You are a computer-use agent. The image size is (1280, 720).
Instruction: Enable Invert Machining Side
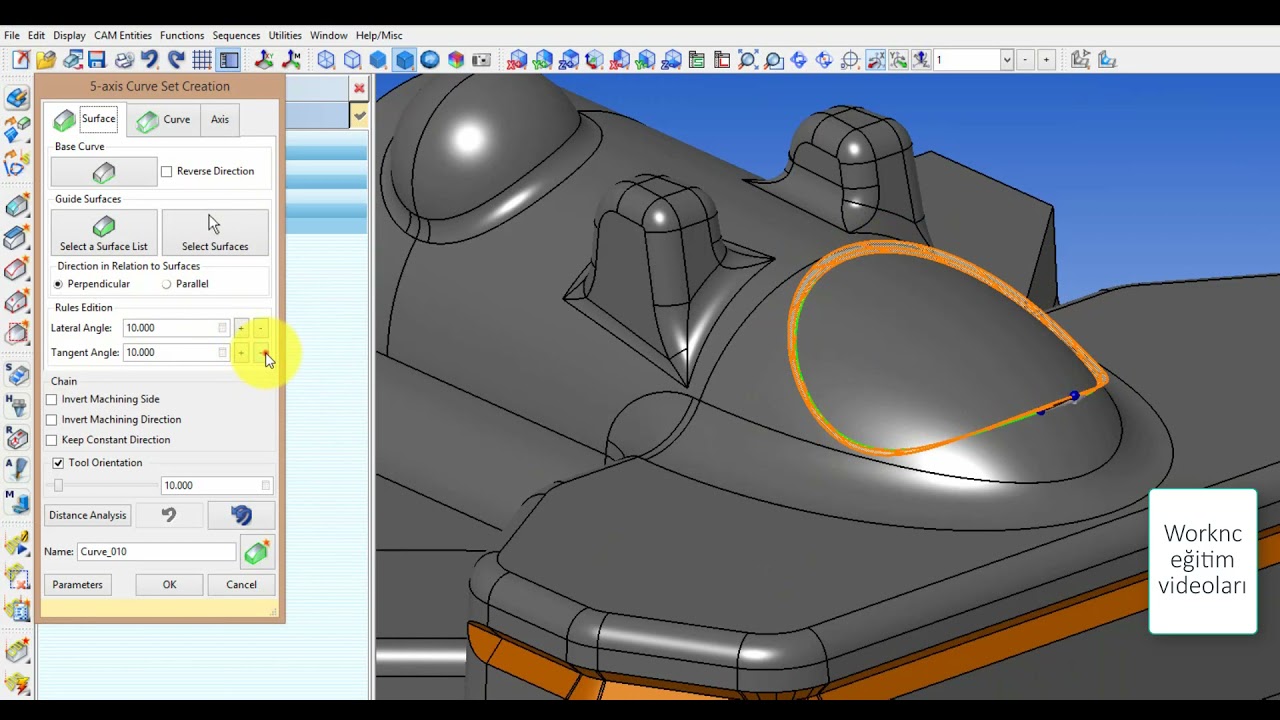pyautogui.click(x=52, y=399)
